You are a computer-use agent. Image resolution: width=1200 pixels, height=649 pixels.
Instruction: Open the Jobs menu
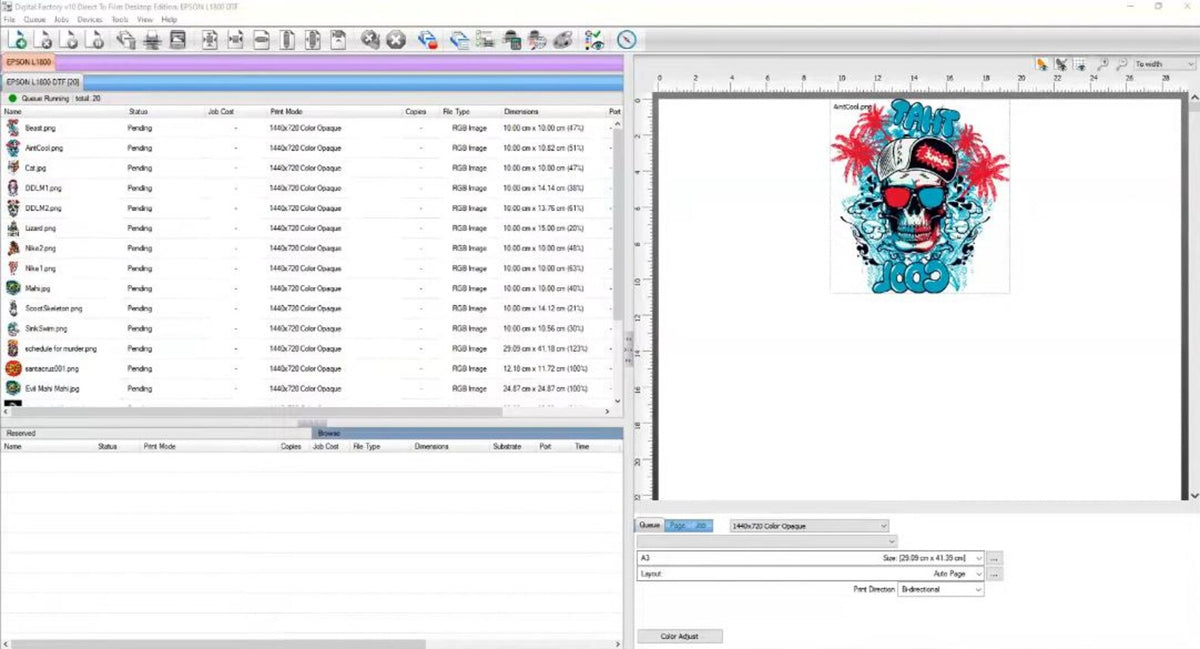pos(62,19)
